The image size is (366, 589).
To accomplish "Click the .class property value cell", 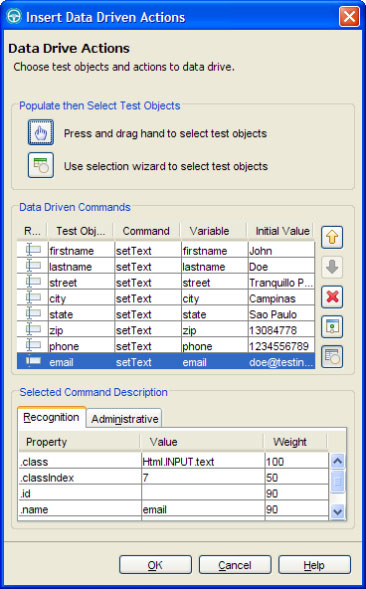I will tap(203, 461).
